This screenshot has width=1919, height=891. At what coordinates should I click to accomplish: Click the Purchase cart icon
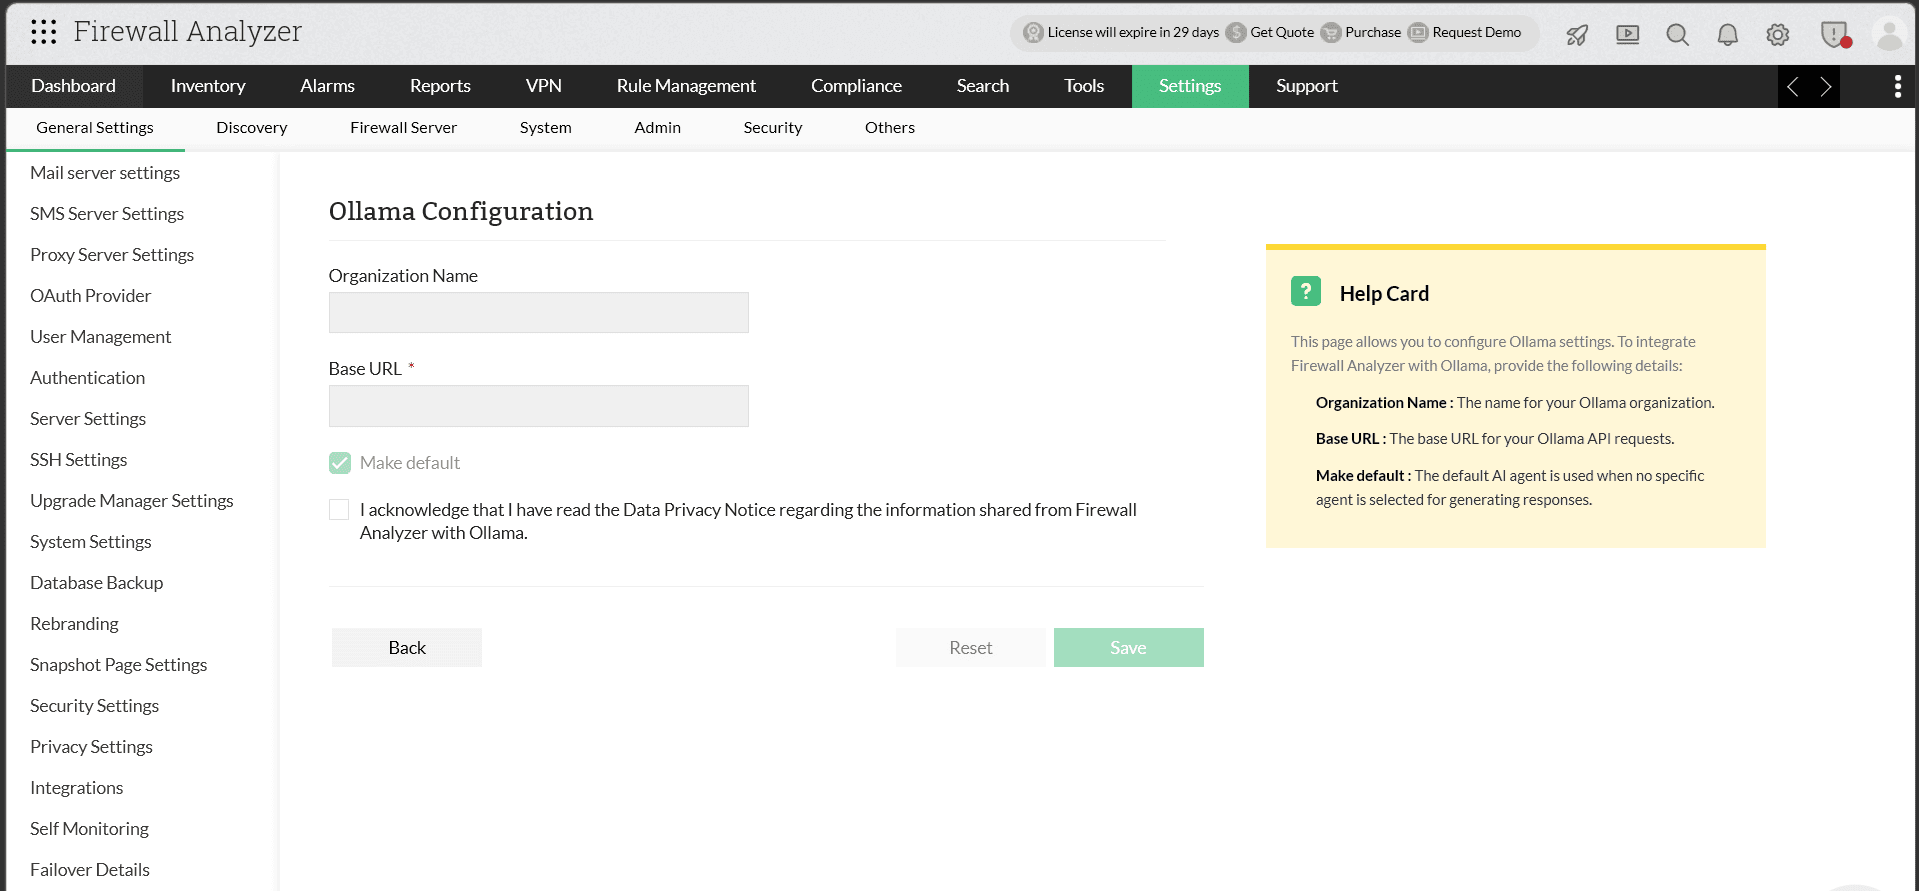pos(1331,33)
